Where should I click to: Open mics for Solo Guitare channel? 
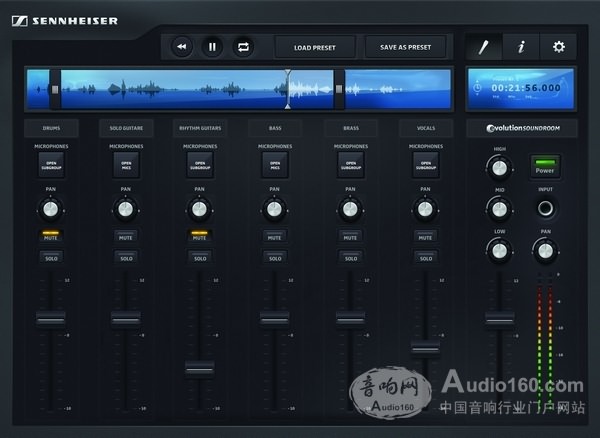[x=125, y=166]
